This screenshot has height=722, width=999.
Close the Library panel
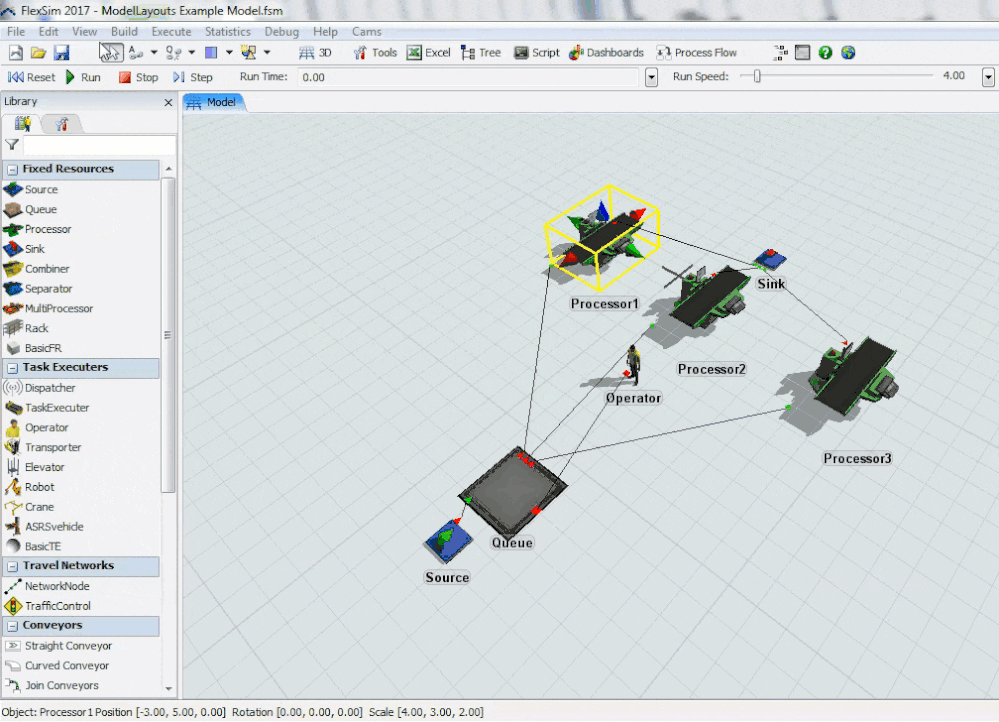[168, 102]
